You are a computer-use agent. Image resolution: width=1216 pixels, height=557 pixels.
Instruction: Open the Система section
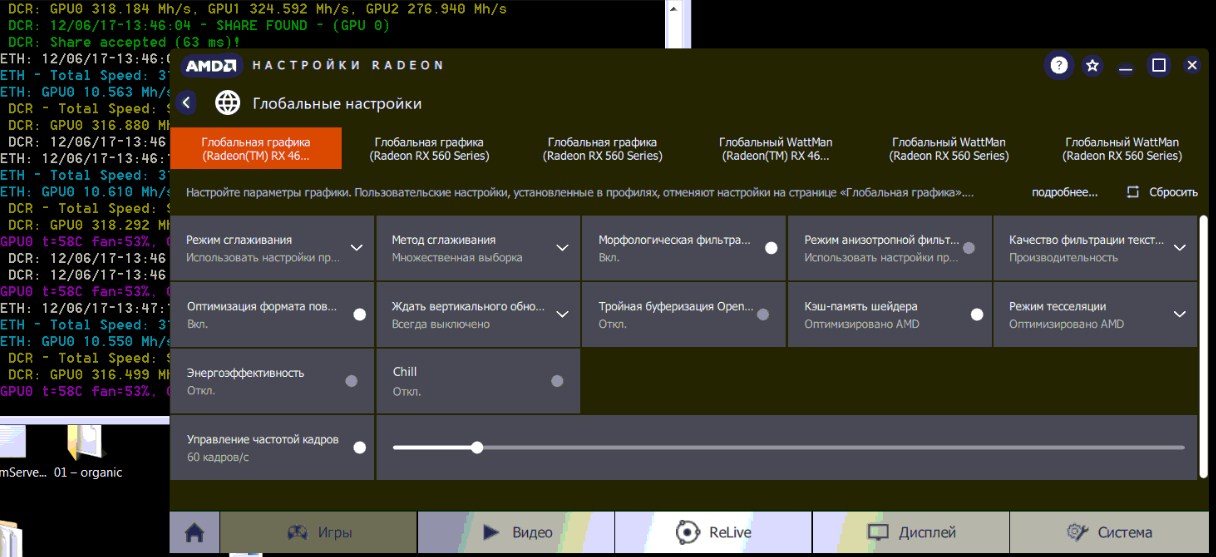click(x=1109, y=532)
